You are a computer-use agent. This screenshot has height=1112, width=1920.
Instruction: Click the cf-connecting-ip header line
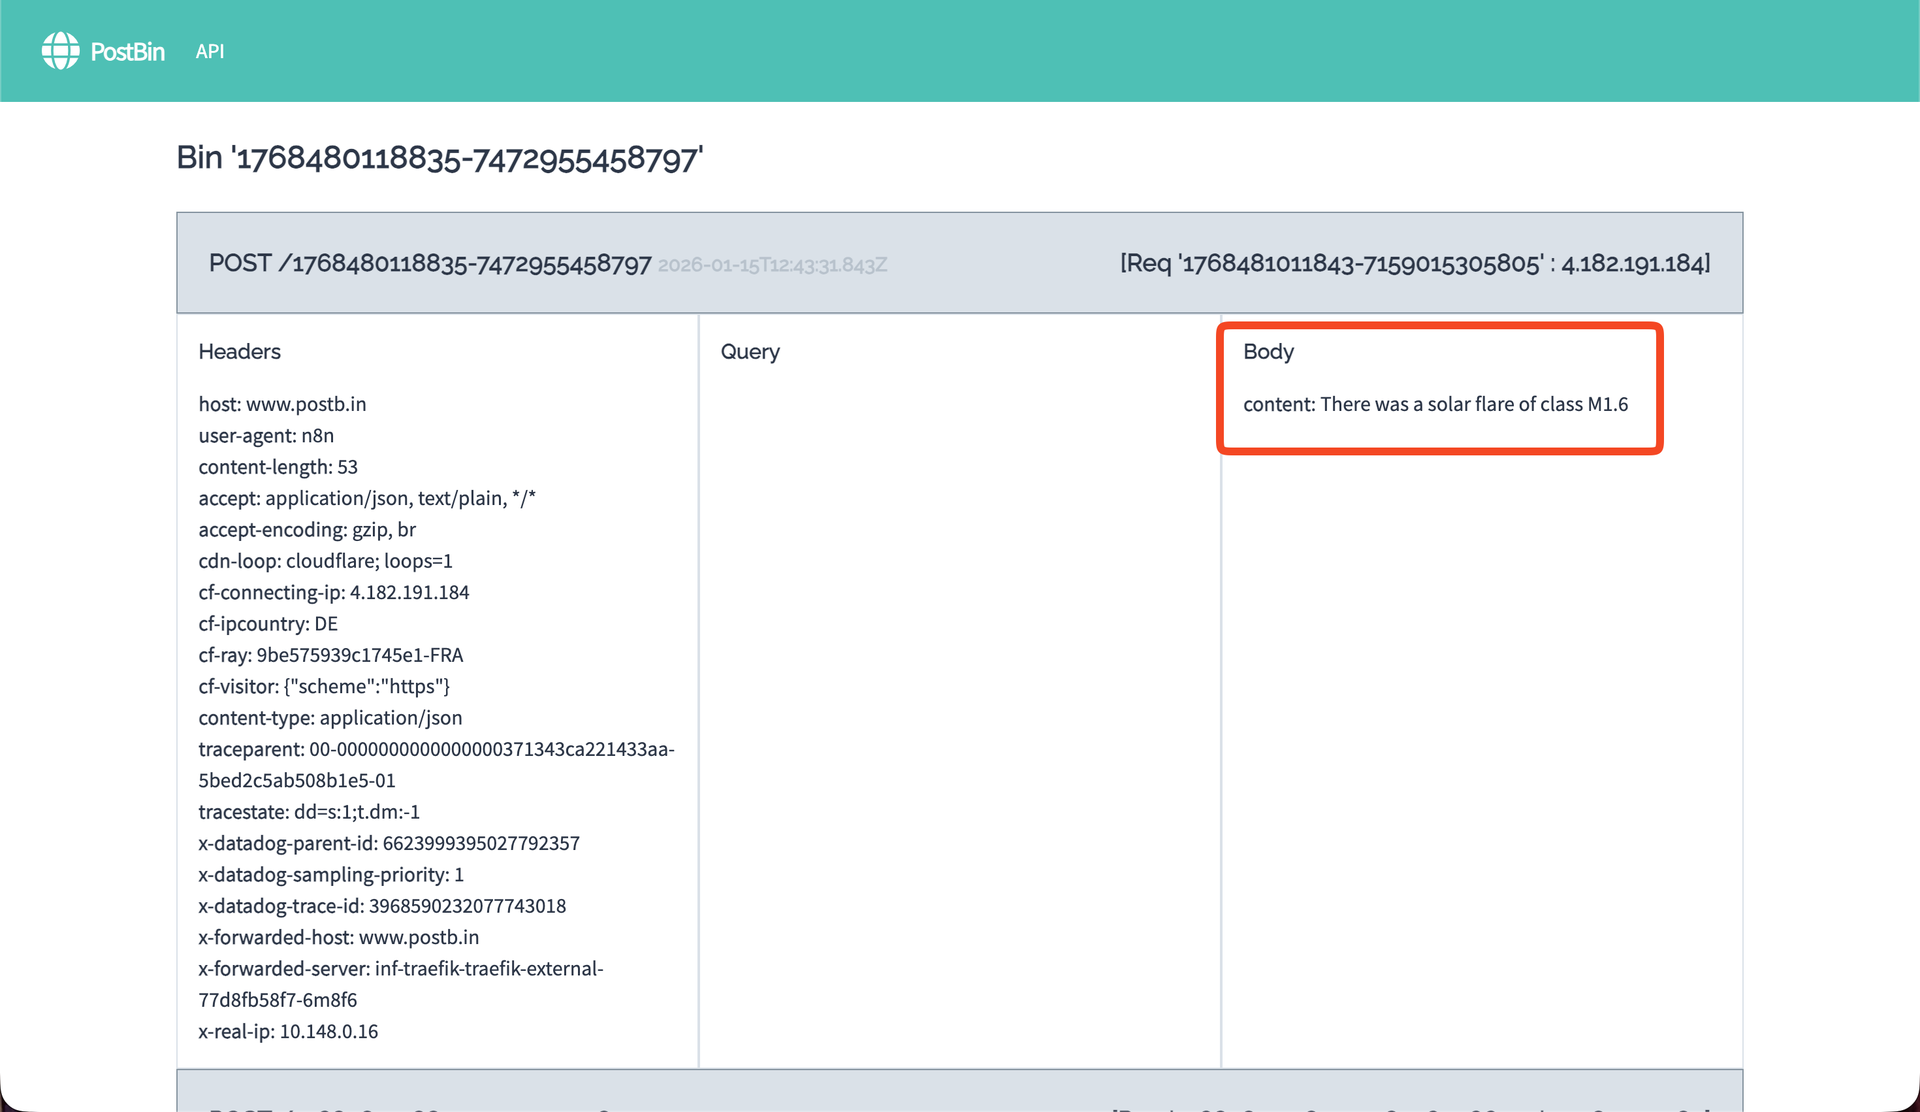333,592
